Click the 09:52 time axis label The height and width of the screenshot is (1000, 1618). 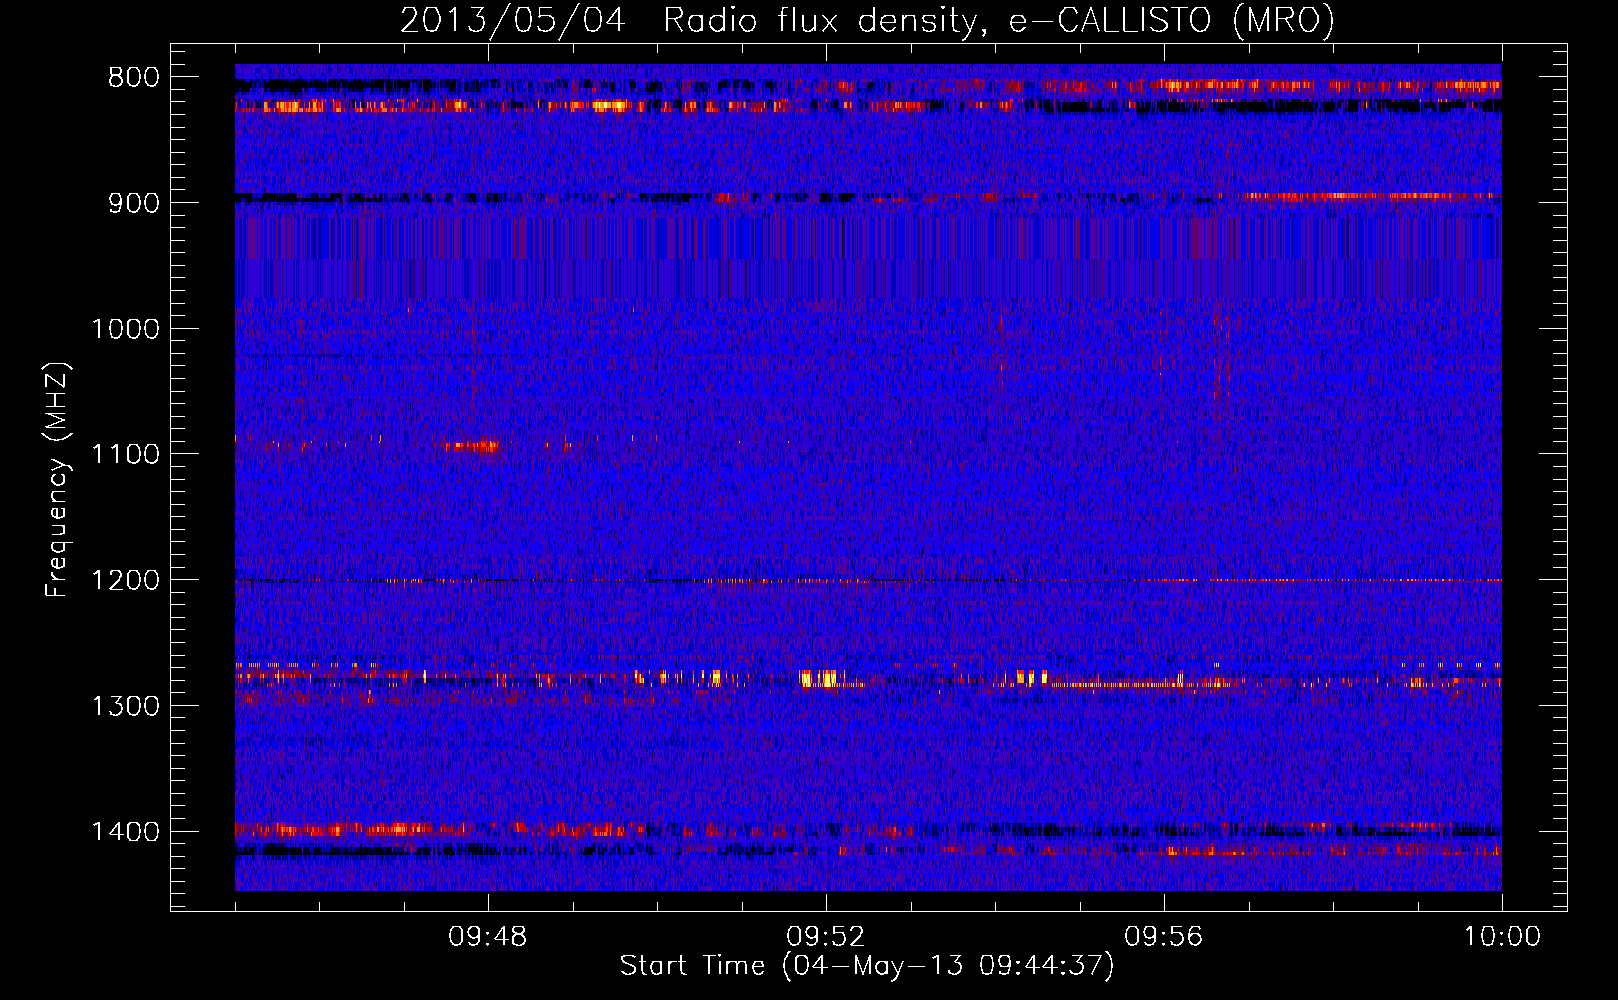826,937
